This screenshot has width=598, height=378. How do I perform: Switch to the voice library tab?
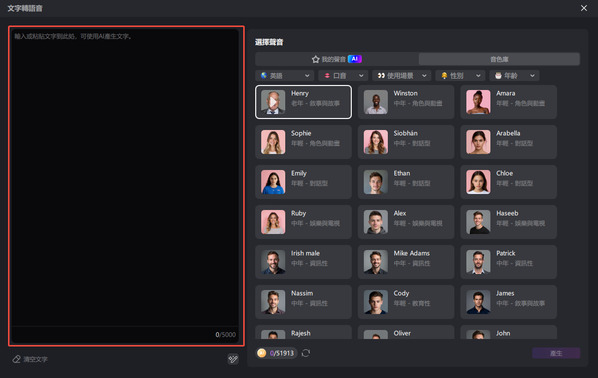[x=499, y=59]
